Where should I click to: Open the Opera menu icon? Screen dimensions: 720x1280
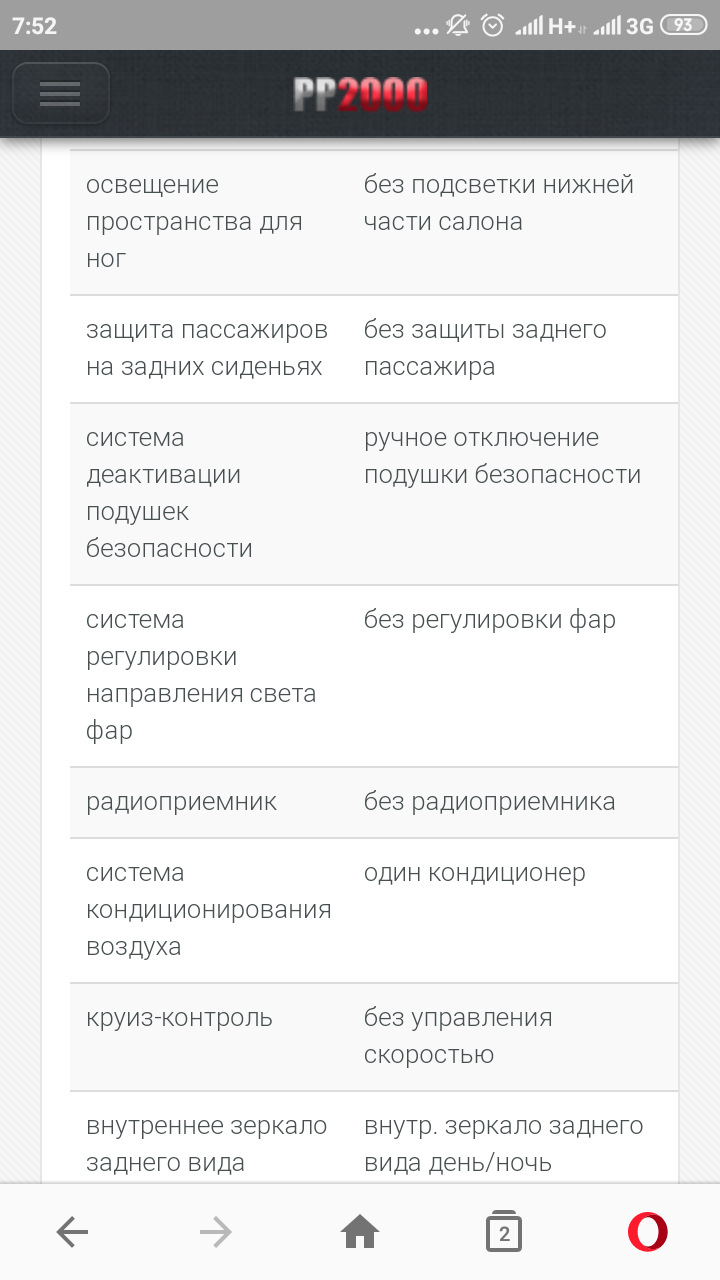pyautogui.click(x=648, y=1233)
